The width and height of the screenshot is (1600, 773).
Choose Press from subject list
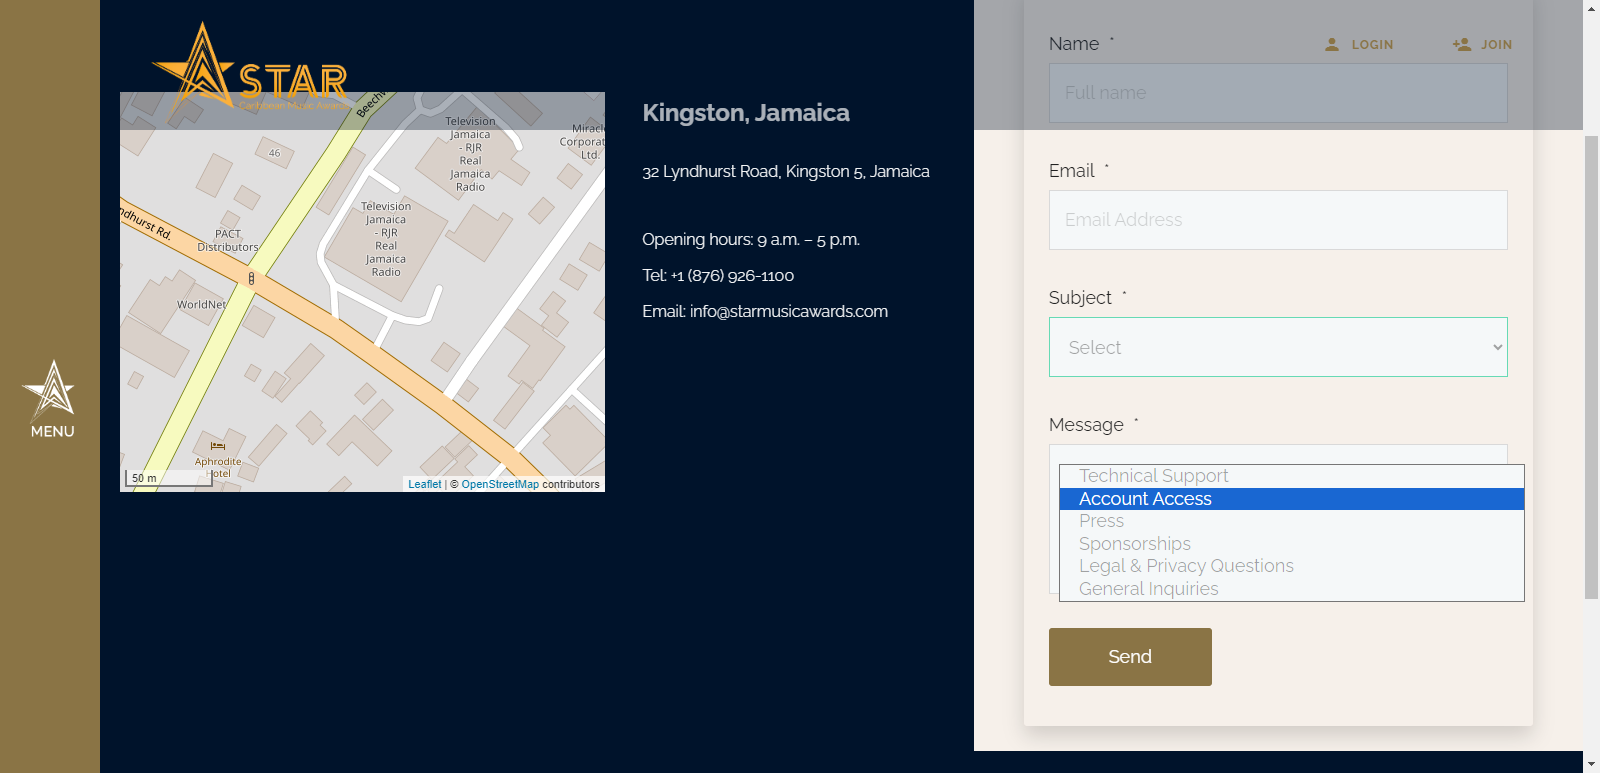tap(1291, 521)
